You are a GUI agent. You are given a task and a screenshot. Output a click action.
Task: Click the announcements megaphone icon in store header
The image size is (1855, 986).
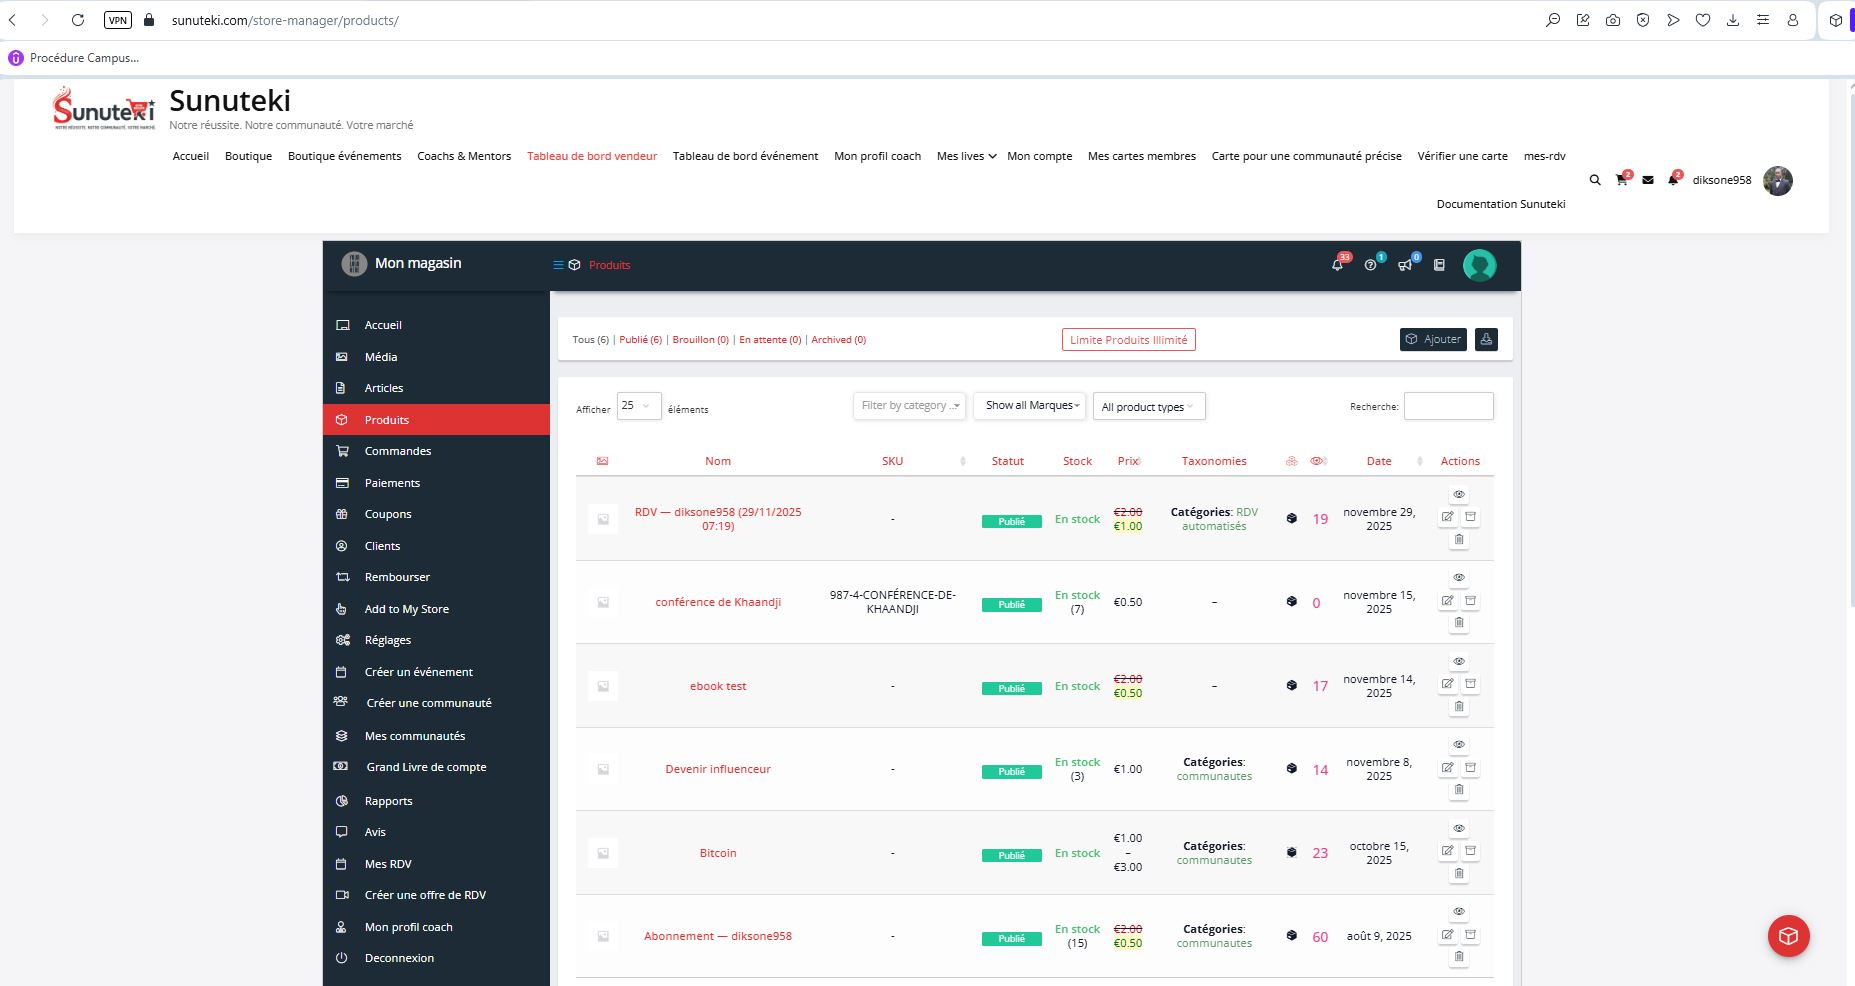[1405, 265]
